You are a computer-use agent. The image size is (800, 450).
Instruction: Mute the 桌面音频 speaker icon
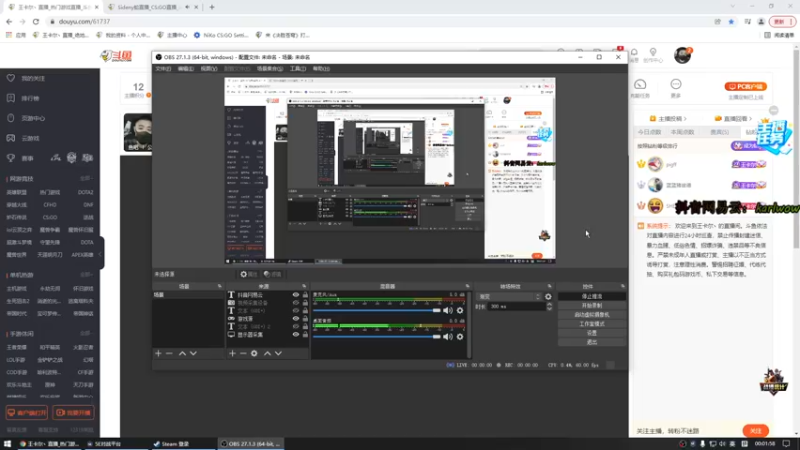pos(447,337)
